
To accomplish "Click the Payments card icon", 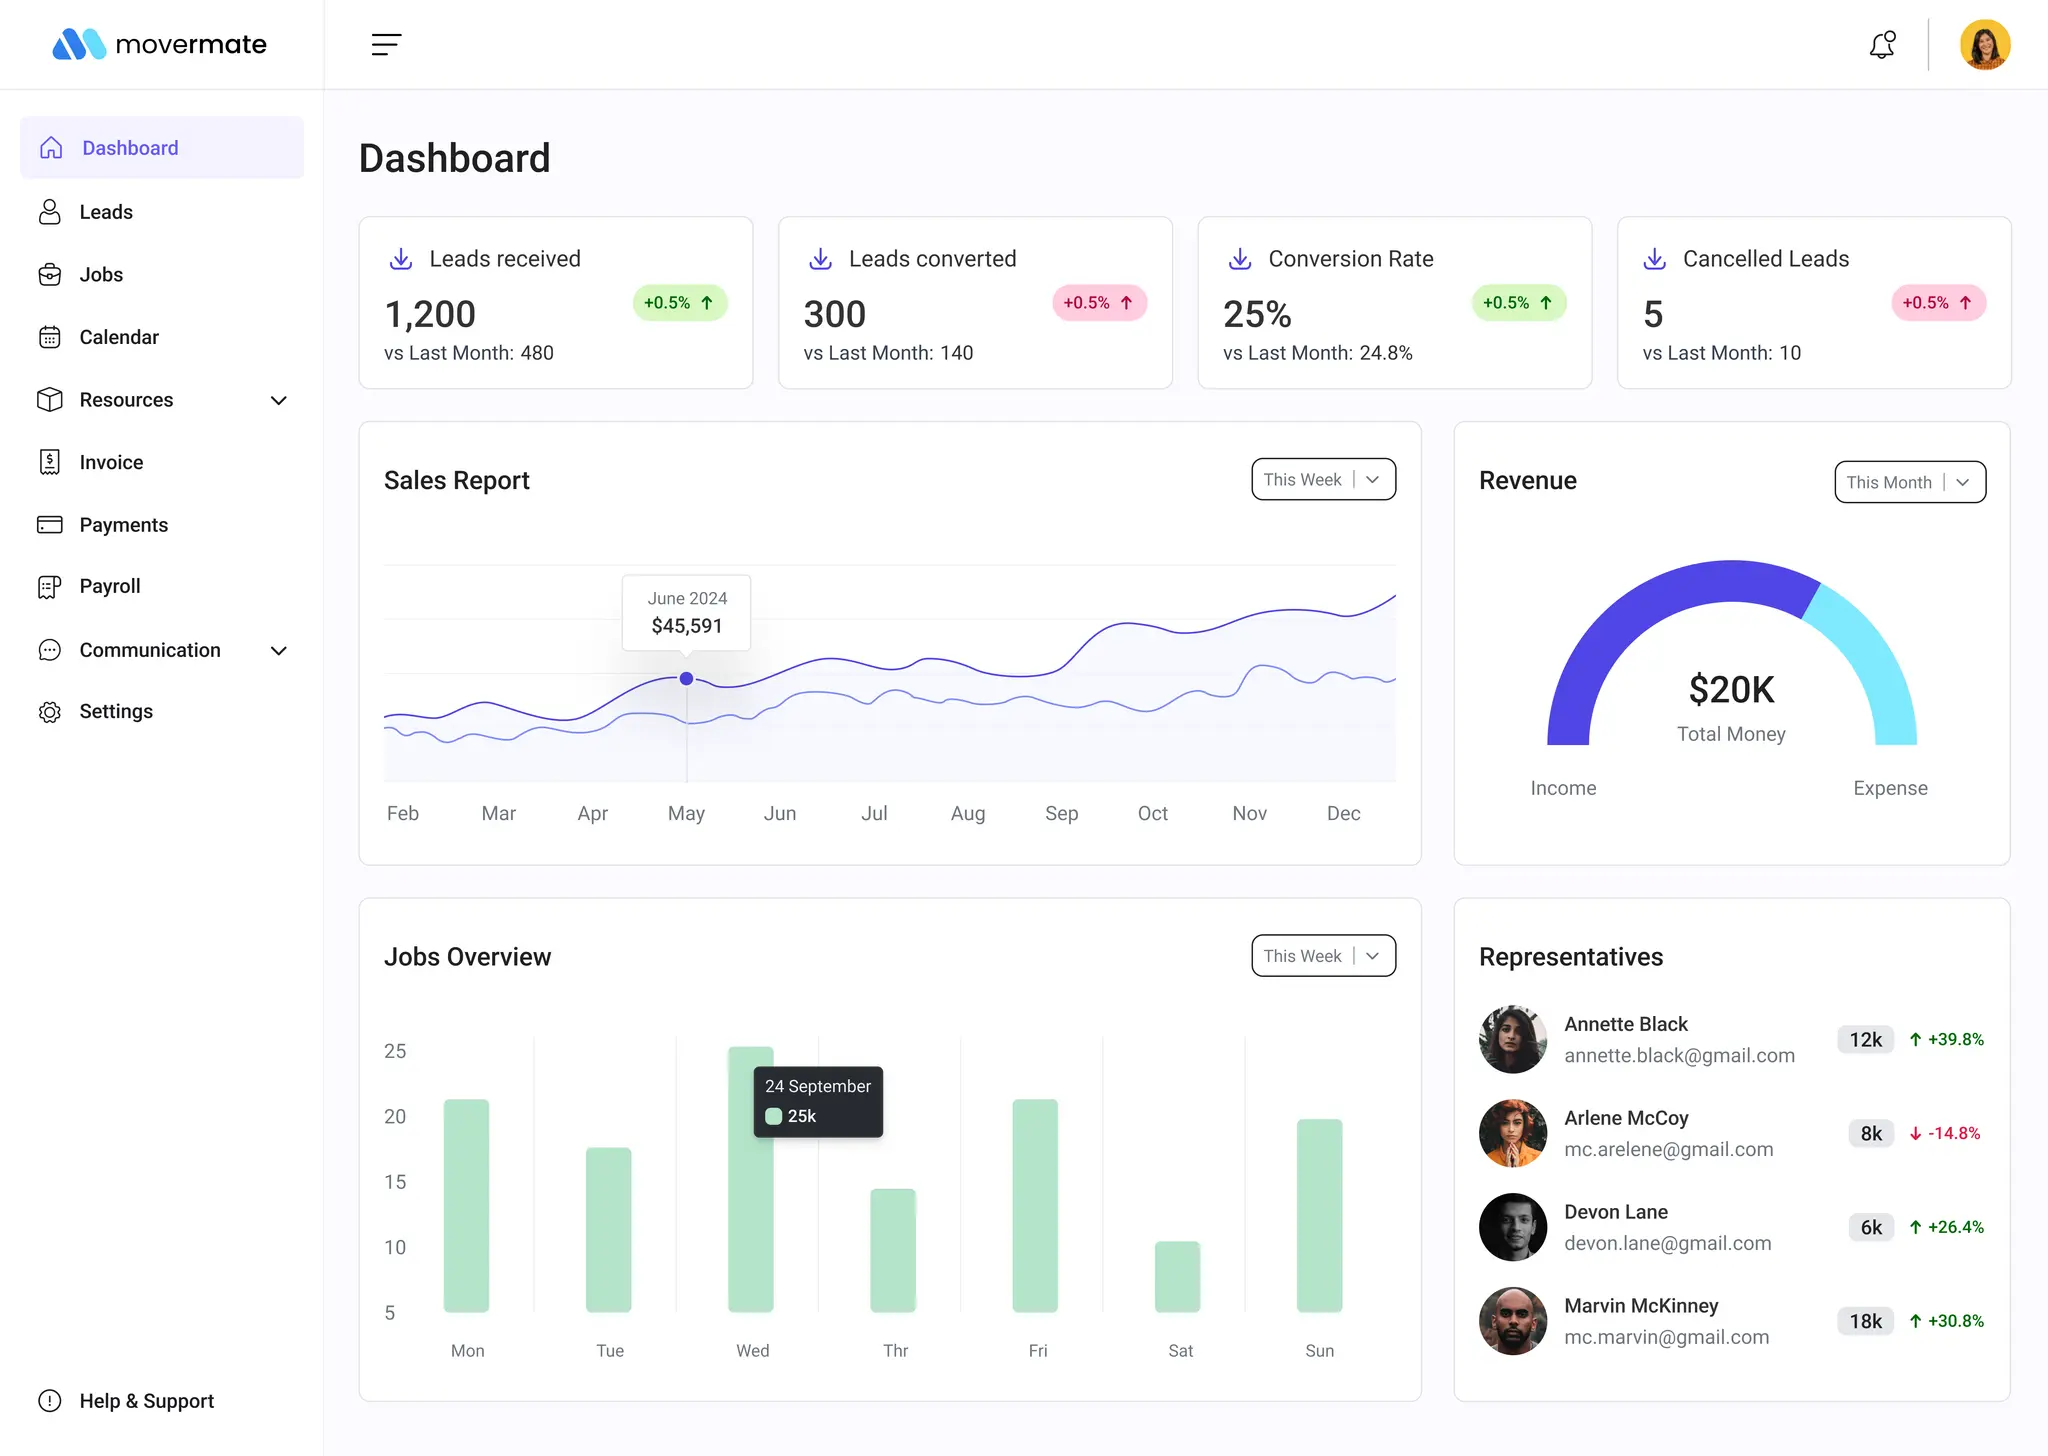I will [x=50, y=525].
